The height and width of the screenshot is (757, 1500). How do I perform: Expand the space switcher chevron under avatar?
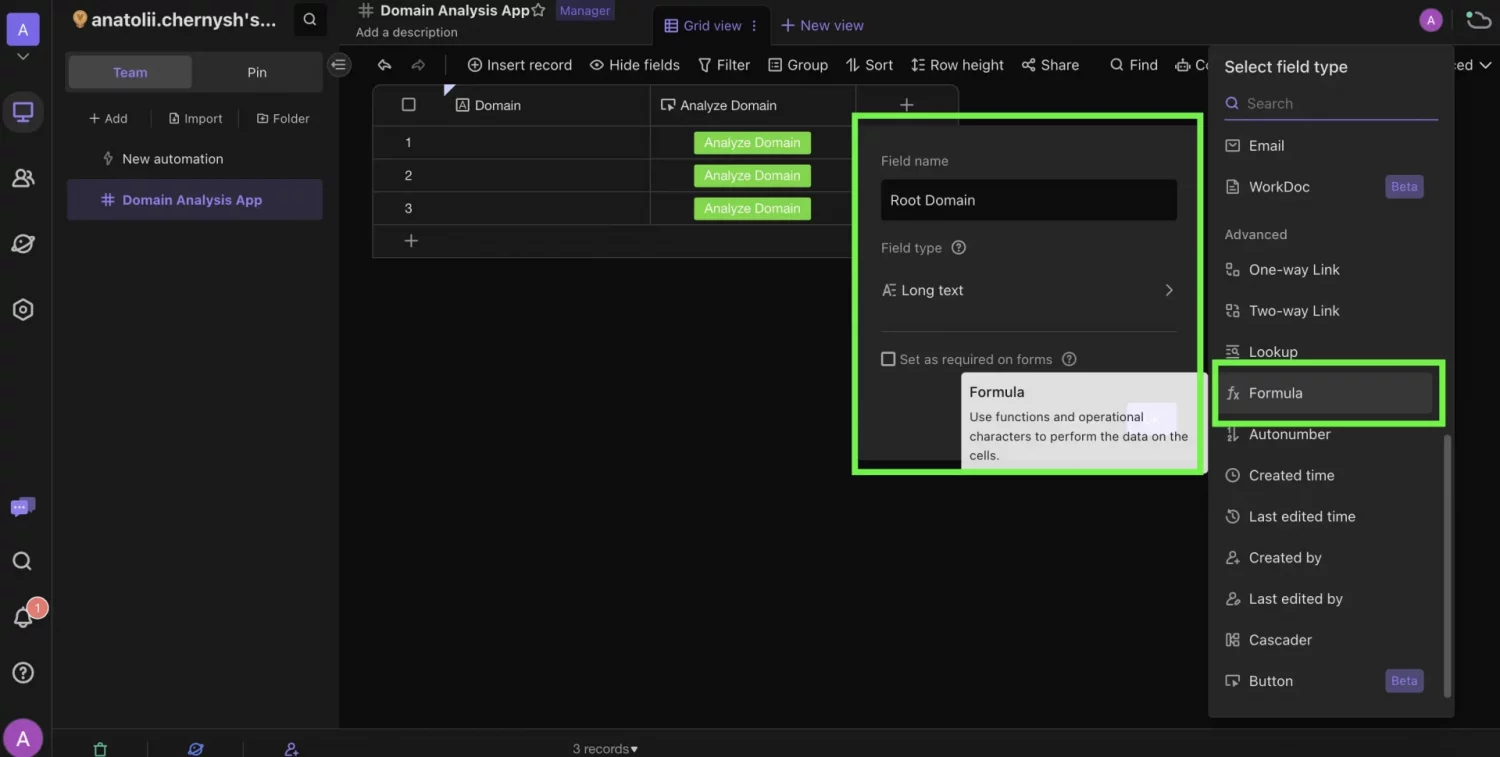coord(23,57)
